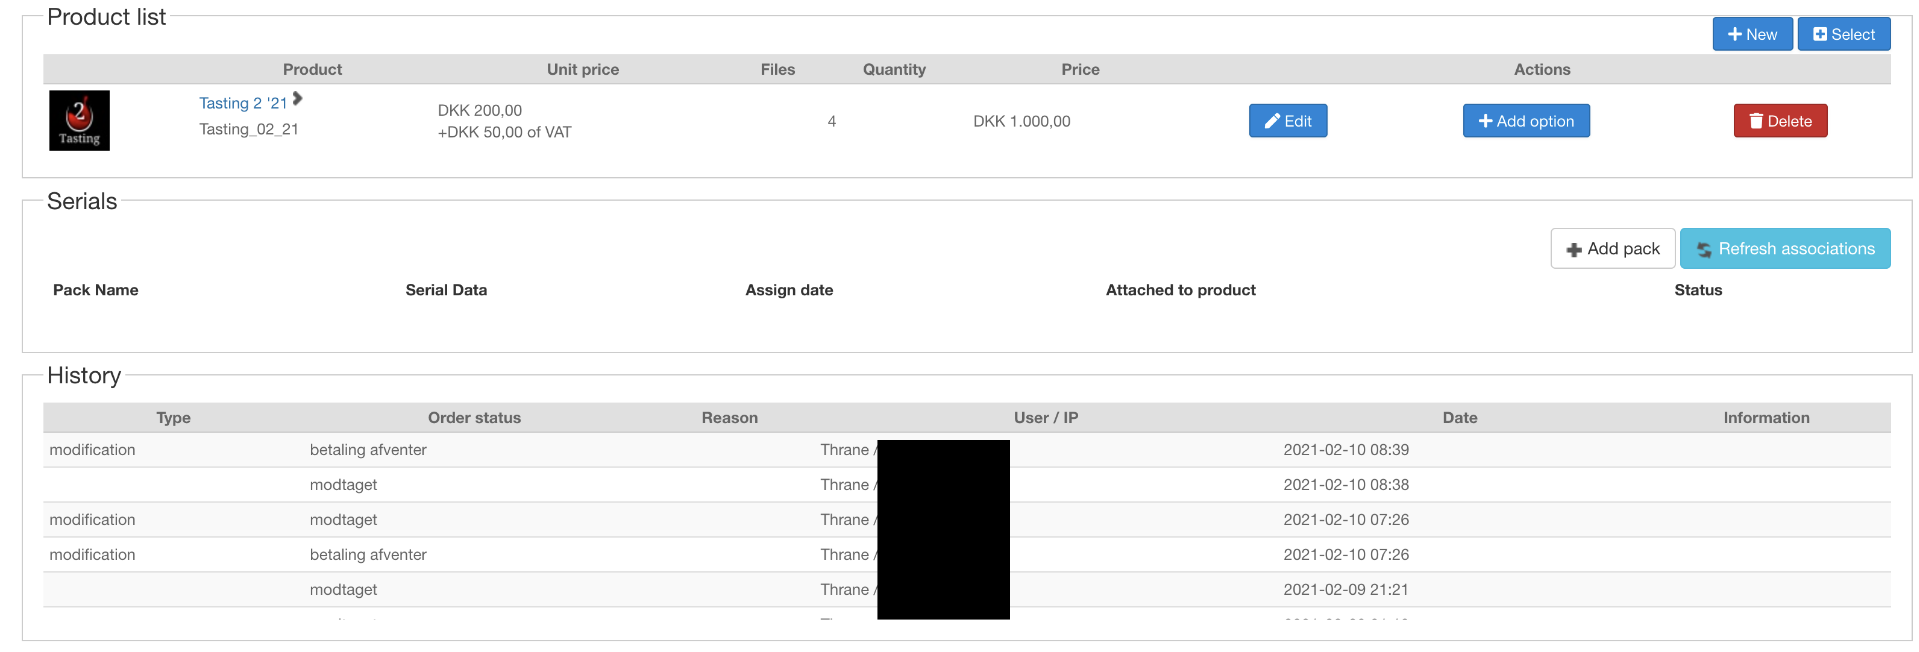Click the Tasting product thumbnail image
1919x652 pixels.
click(79, 121)
